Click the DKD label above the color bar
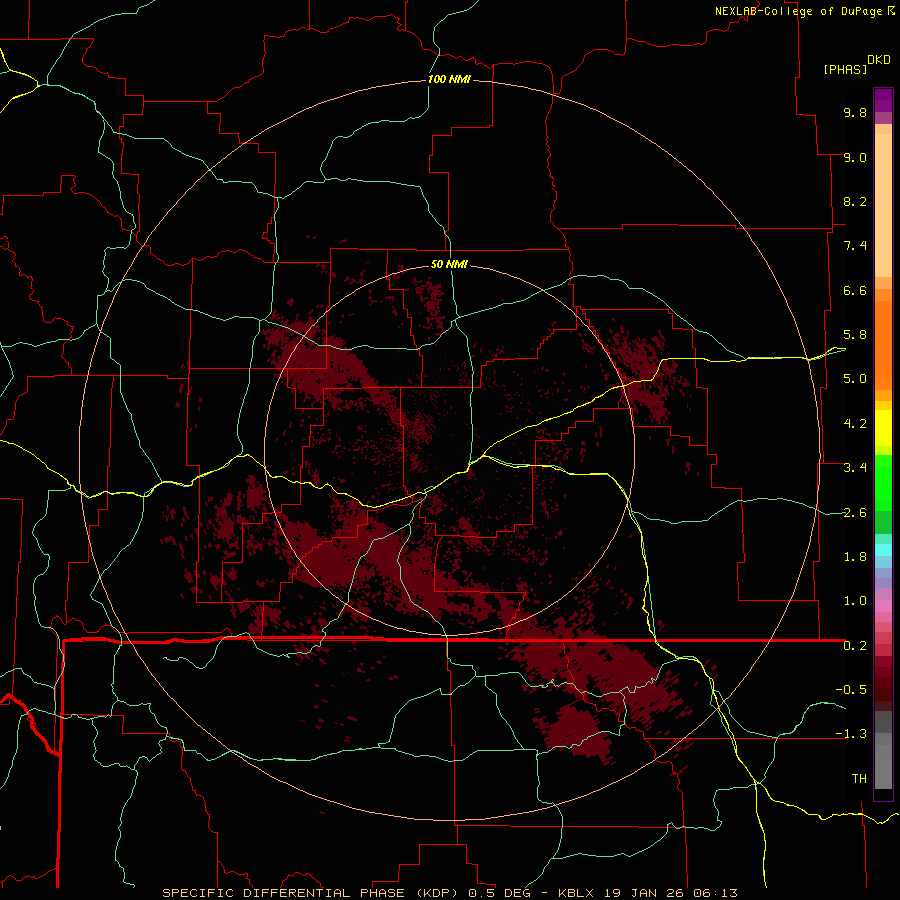The height and width of the screenshot is (900, 900). (x=879, y=60)
